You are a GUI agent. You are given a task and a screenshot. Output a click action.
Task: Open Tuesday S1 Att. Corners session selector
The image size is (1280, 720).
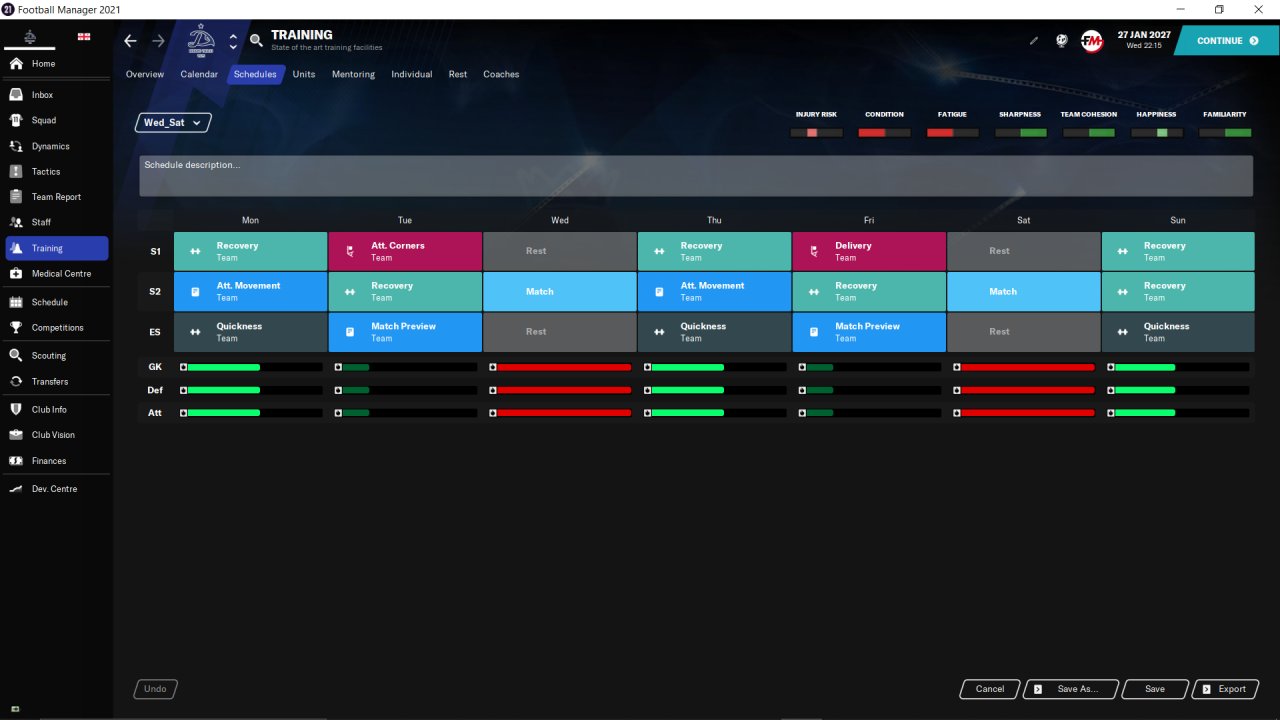[x=405, y=251]
